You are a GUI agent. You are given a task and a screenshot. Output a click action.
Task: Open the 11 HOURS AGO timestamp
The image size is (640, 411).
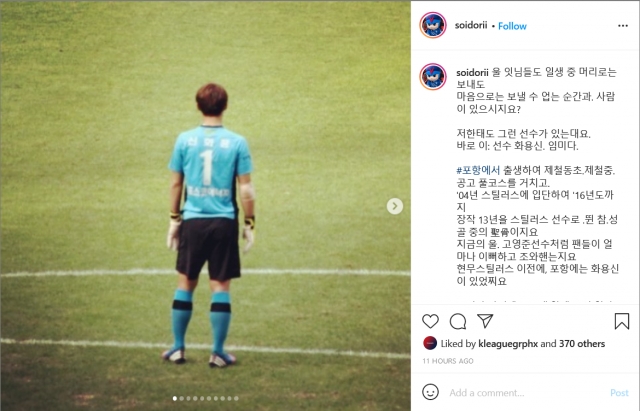448,361
